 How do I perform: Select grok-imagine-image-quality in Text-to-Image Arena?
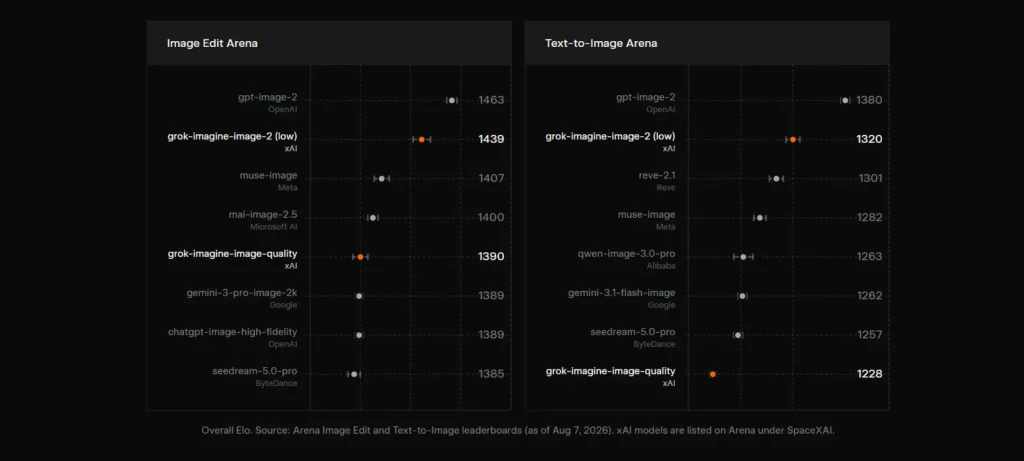(611, 371)
